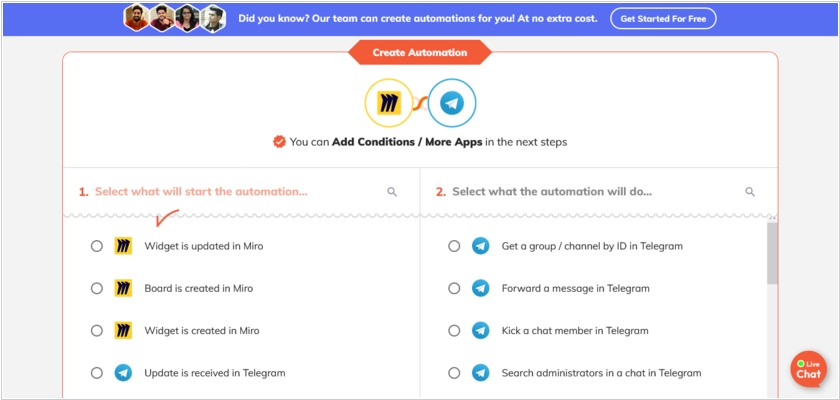This screenshot has height=400, width=840.
Task: Click the large Telegram app icon
Action: [x=452, y=103]
